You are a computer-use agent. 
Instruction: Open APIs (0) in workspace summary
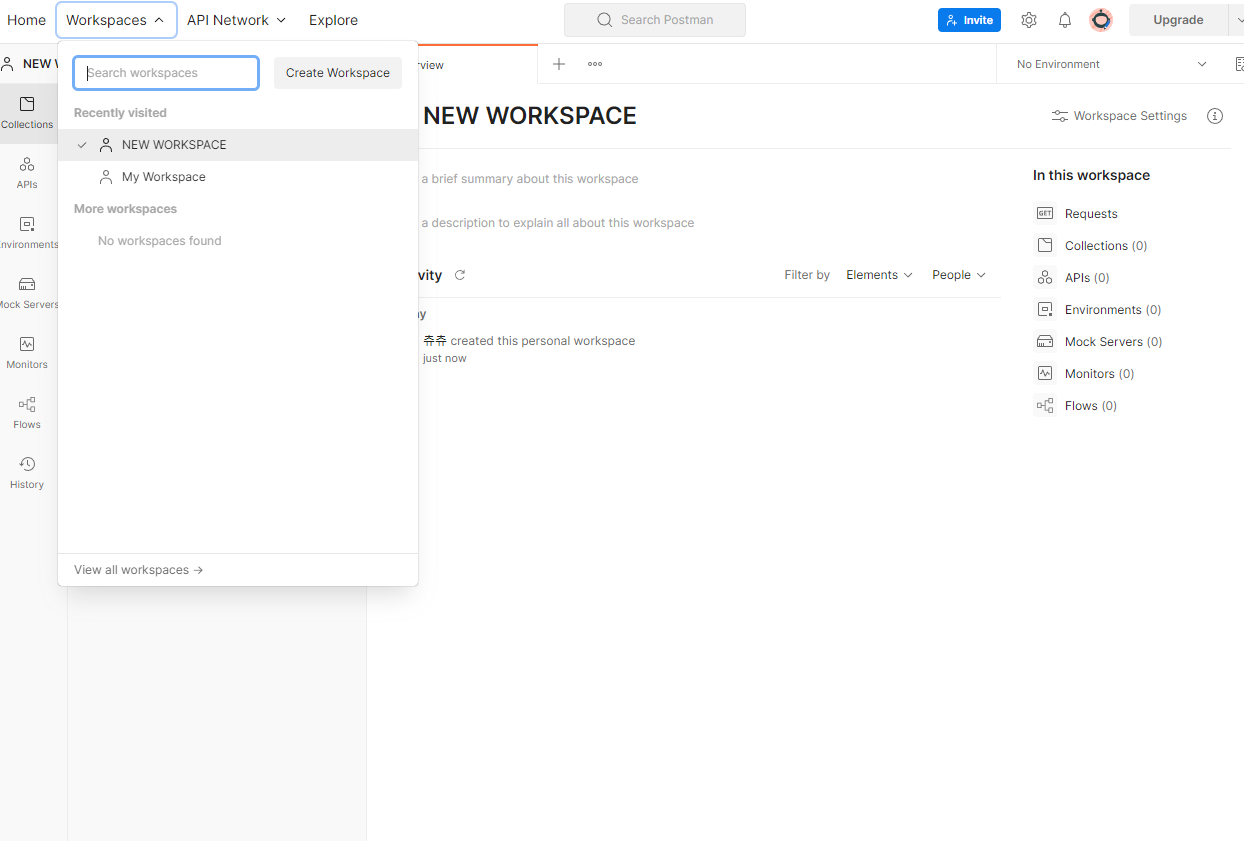(1087, 277)
